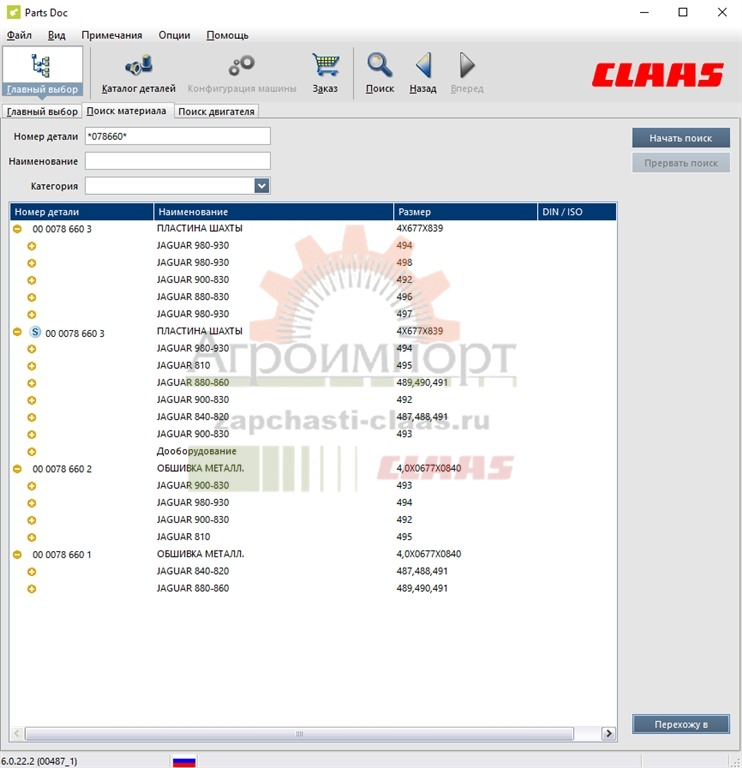The height and width of the screenshot is (768, 742).
Task: Switch to the Поиск материала tab
Action: 126,111
